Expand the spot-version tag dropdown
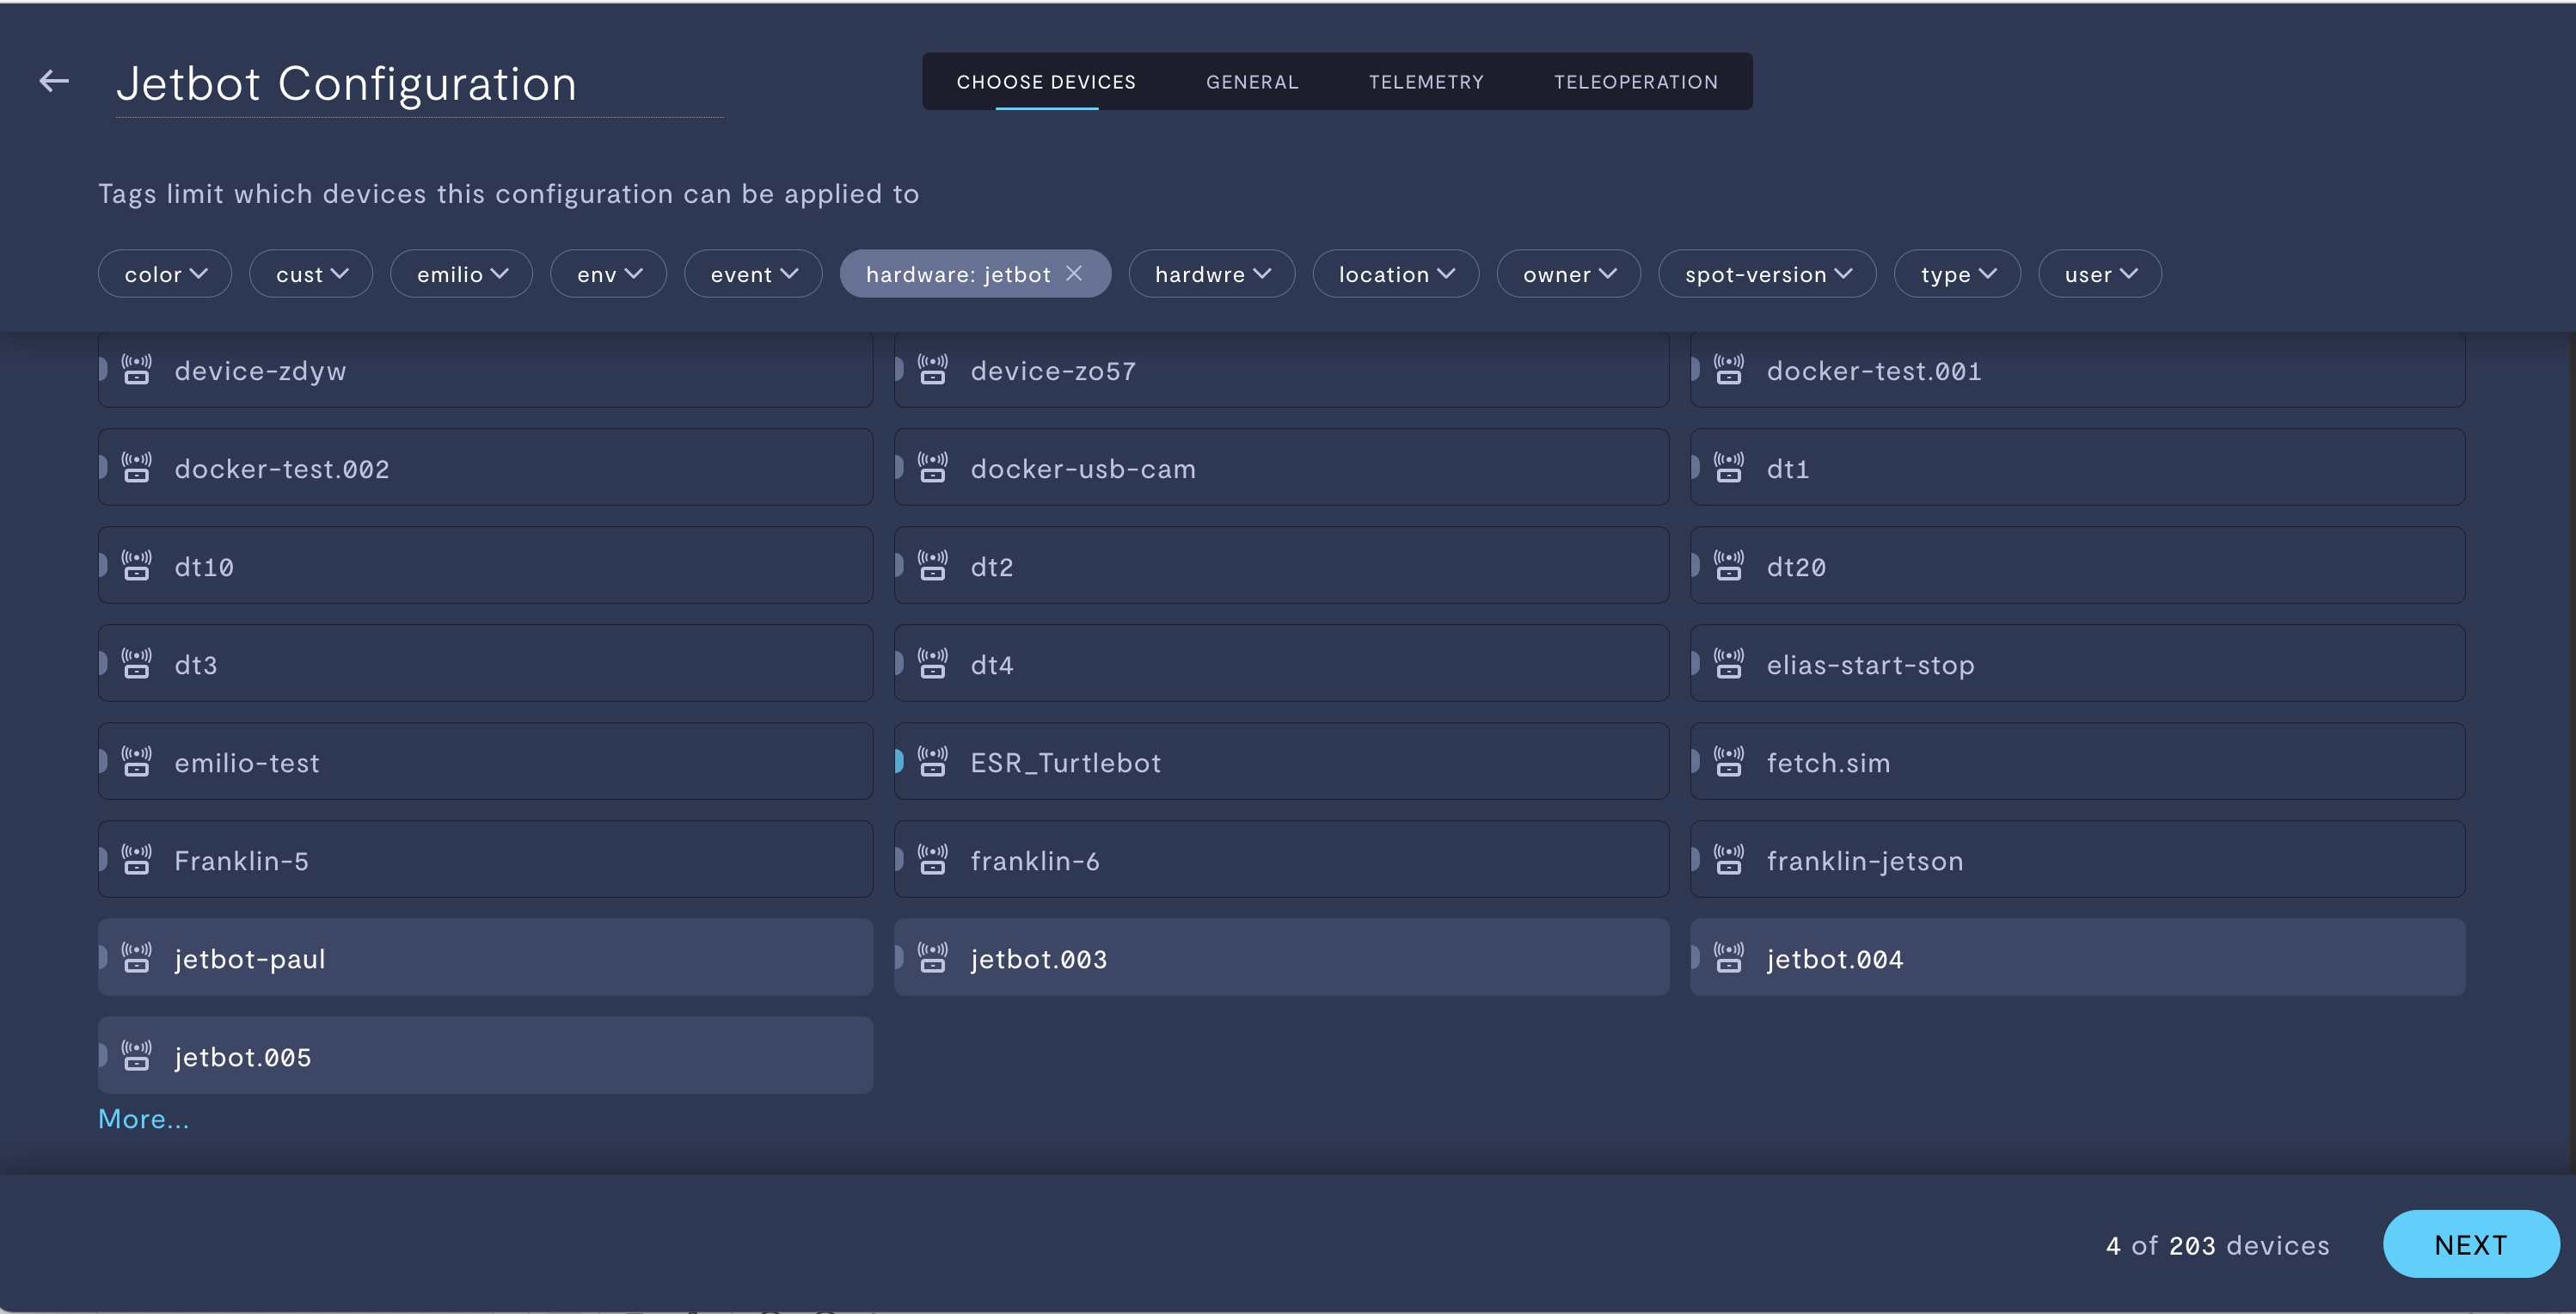 click(1766, 274)
